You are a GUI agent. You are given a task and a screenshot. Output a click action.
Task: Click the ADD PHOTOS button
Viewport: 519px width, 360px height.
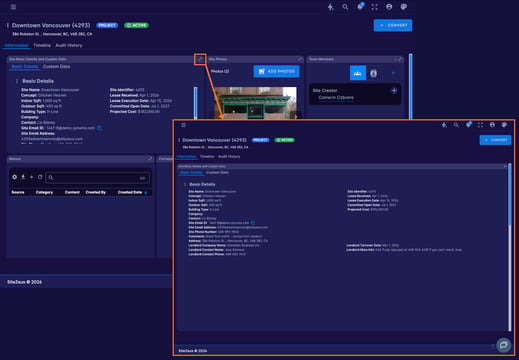tap(277, 71)
